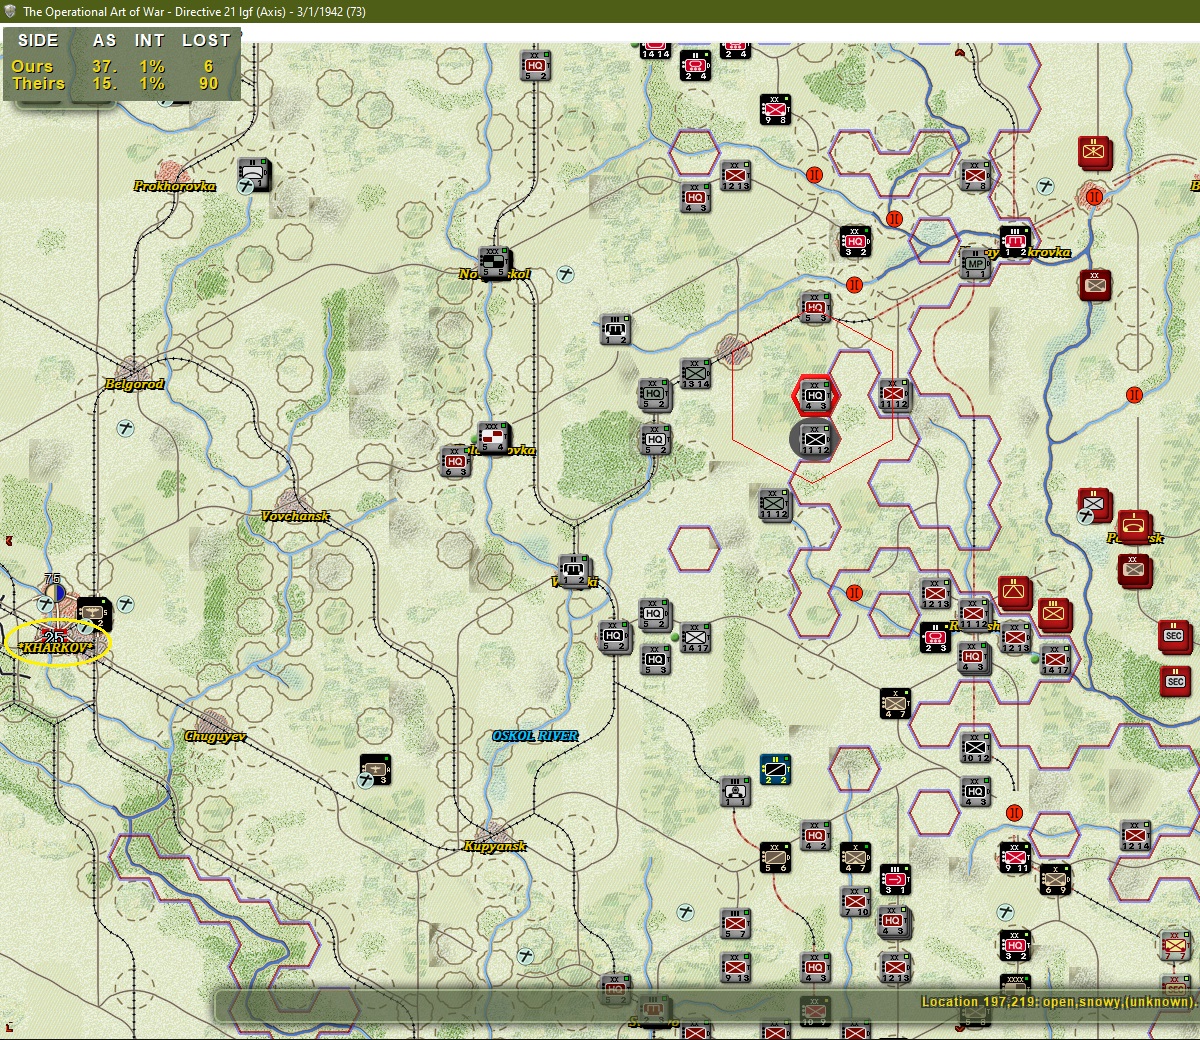Click the combat losses summary panel
This screenshot has height=1040, width=1200.
(x=122, y=63)
